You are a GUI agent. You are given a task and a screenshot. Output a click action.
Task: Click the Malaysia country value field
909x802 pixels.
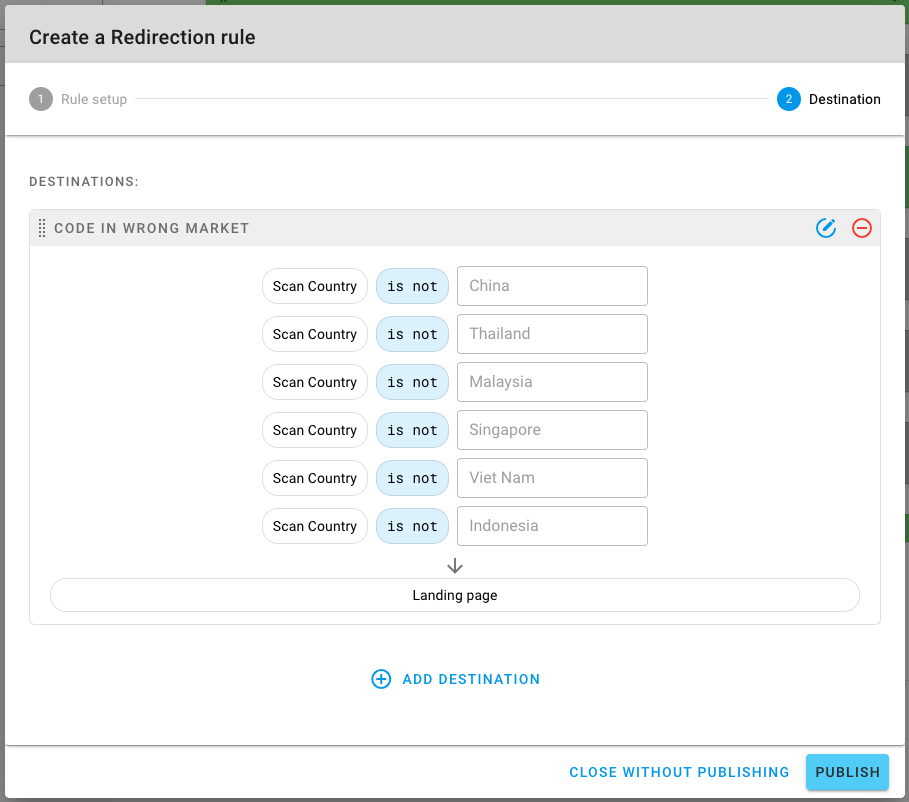tap(552, 382)
